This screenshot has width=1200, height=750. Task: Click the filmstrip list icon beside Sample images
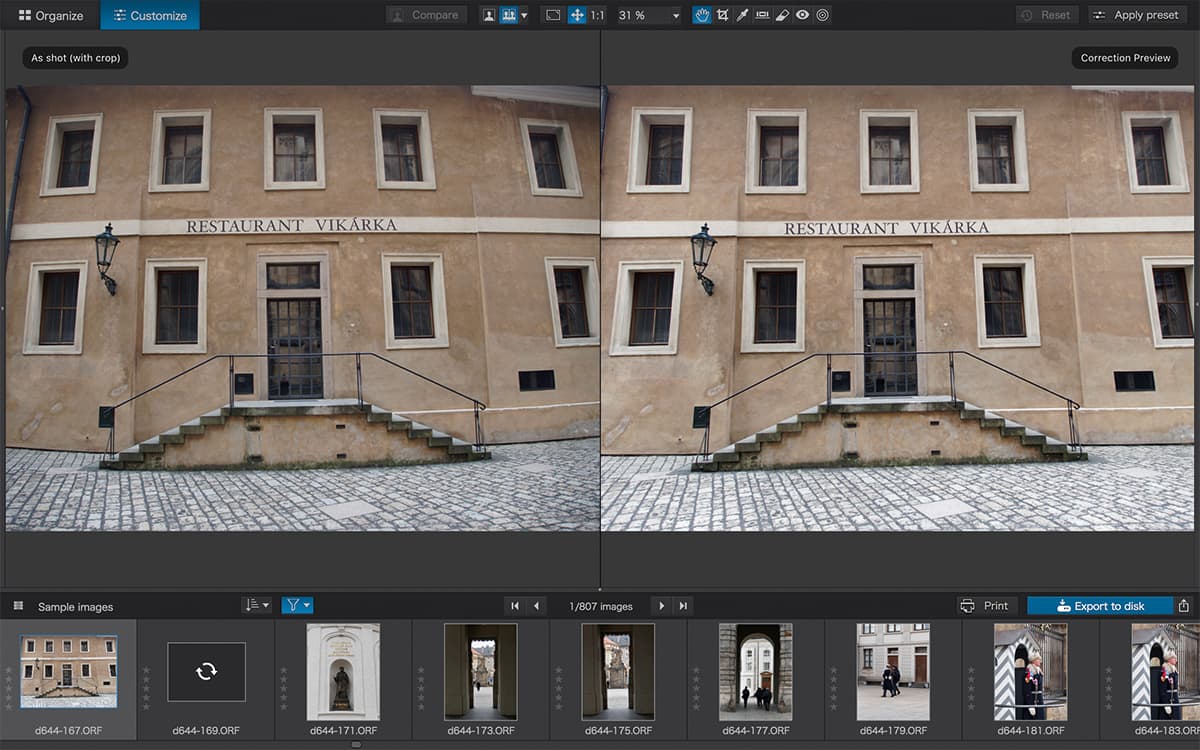(x=18, y=606)
